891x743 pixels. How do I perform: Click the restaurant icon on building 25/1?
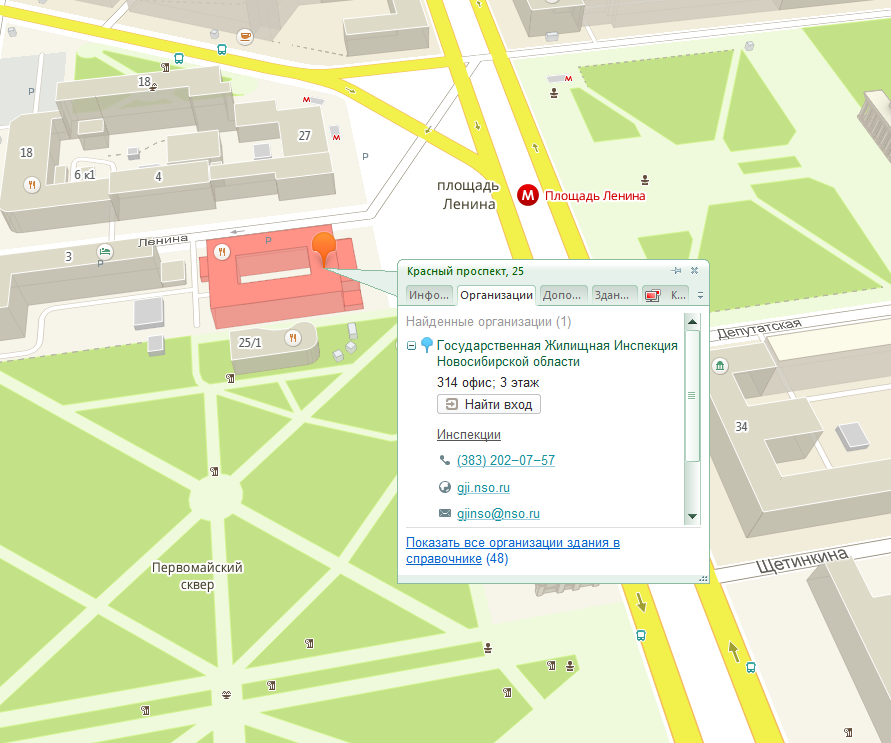click(293, 338)
